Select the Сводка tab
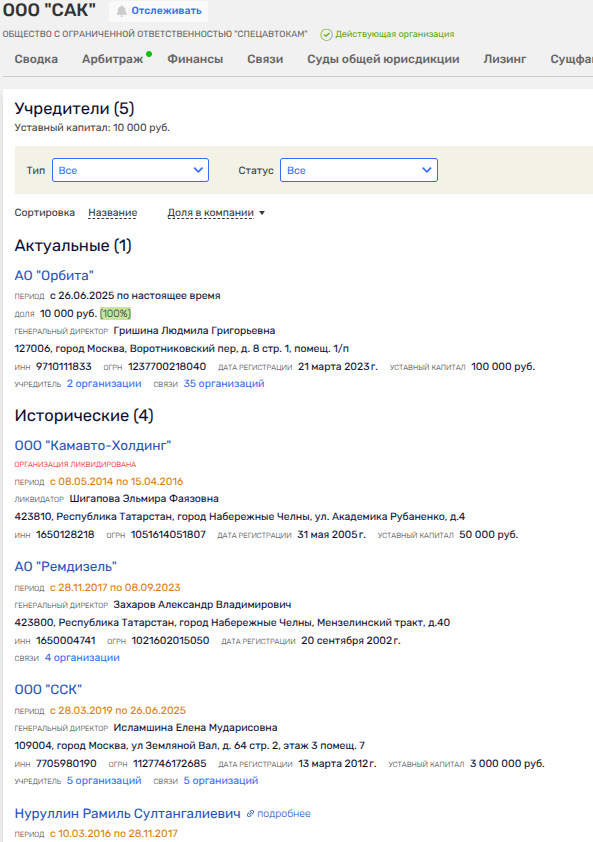Screen dimensions: 593x842 (x=36, y=59)
